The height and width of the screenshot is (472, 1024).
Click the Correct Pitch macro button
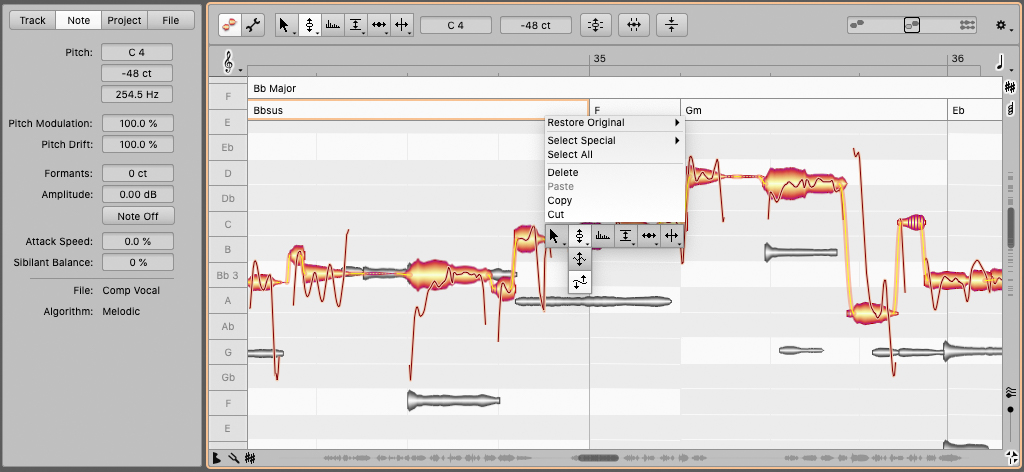(x=596, y=25)
